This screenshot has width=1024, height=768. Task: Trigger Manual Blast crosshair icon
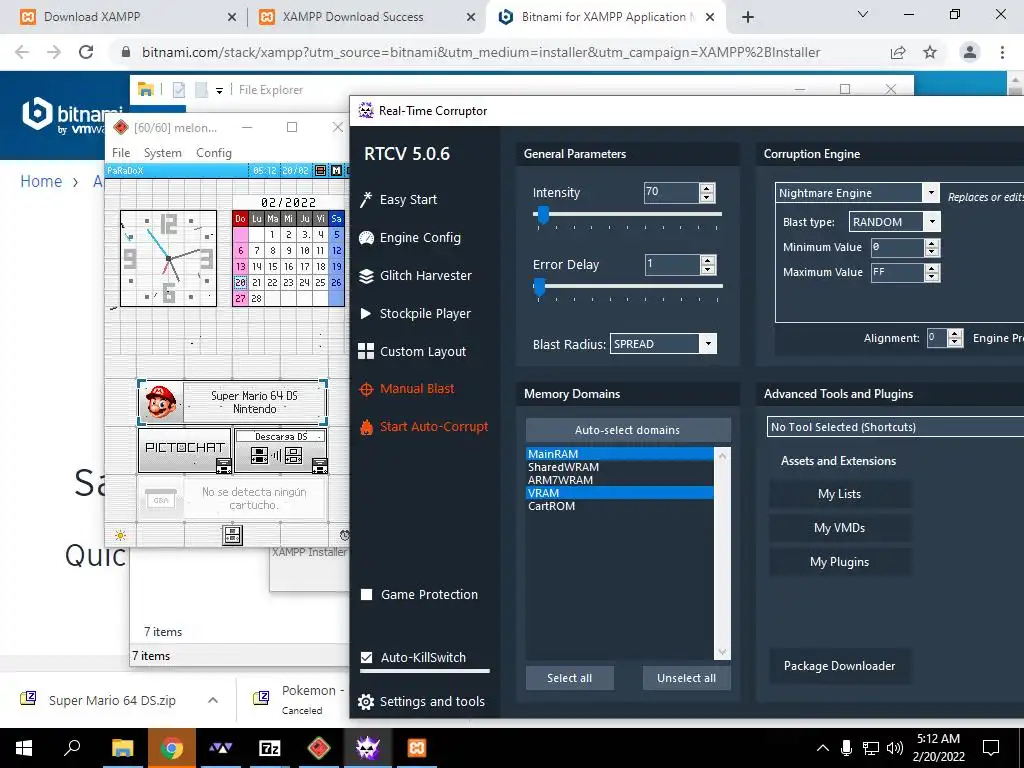366,389
